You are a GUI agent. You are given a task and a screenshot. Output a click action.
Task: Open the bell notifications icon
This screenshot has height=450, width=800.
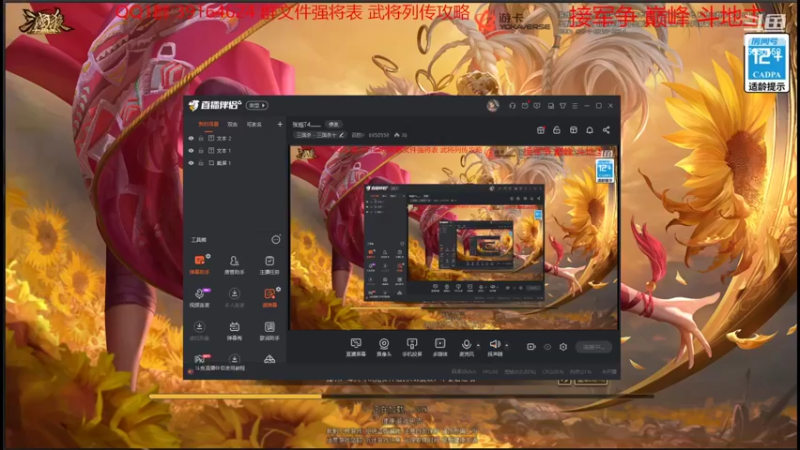590,130
